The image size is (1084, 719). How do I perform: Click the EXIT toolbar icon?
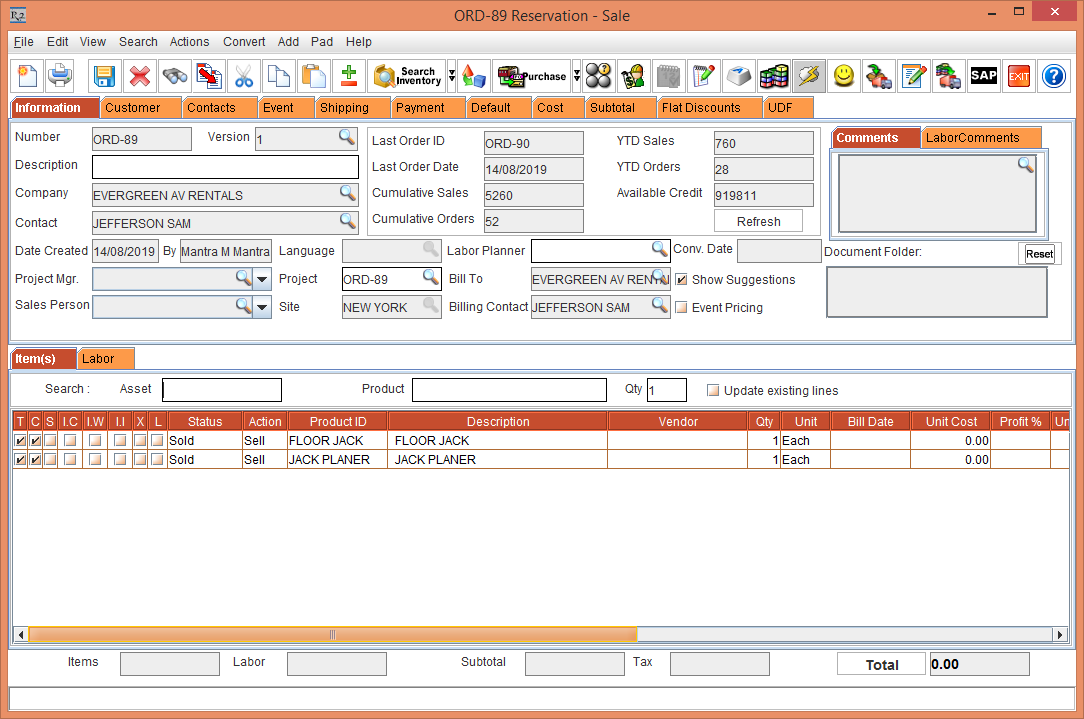[1018, 76]
